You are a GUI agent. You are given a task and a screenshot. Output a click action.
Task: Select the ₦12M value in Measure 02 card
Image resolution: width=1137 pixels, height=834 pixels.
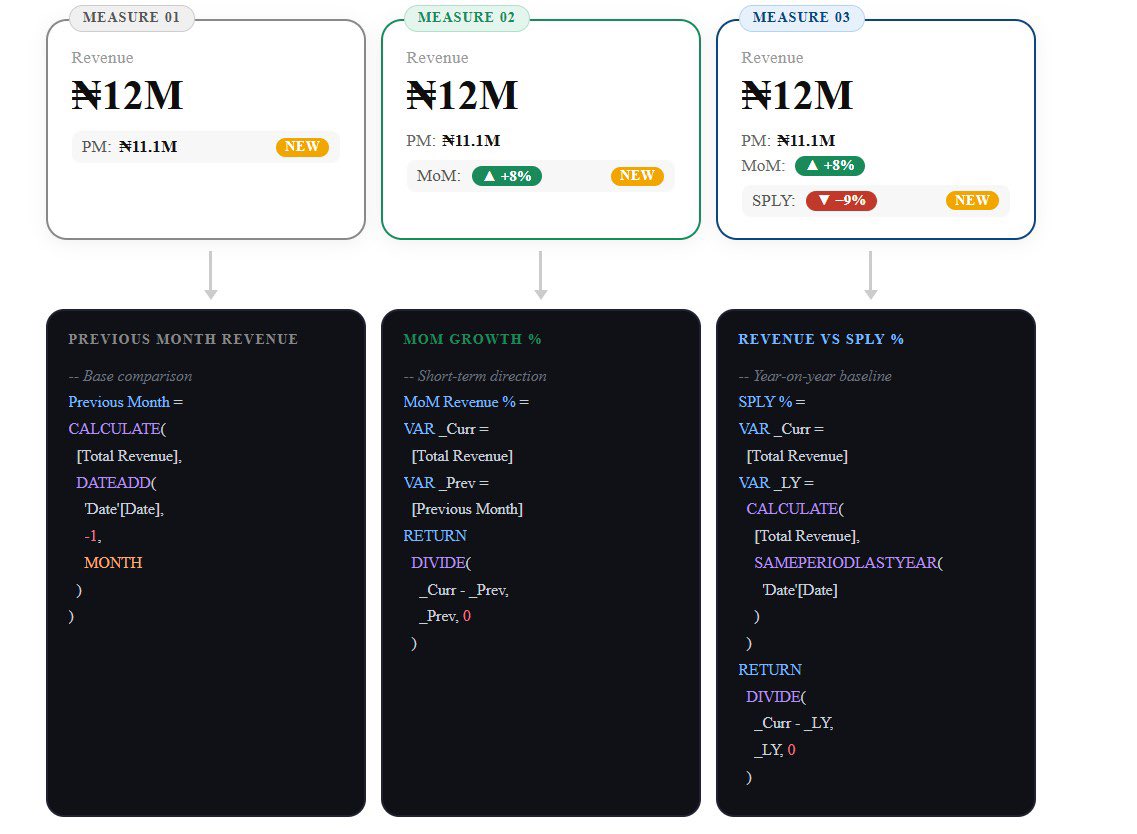pyautogui.click(x=462, y=95)
